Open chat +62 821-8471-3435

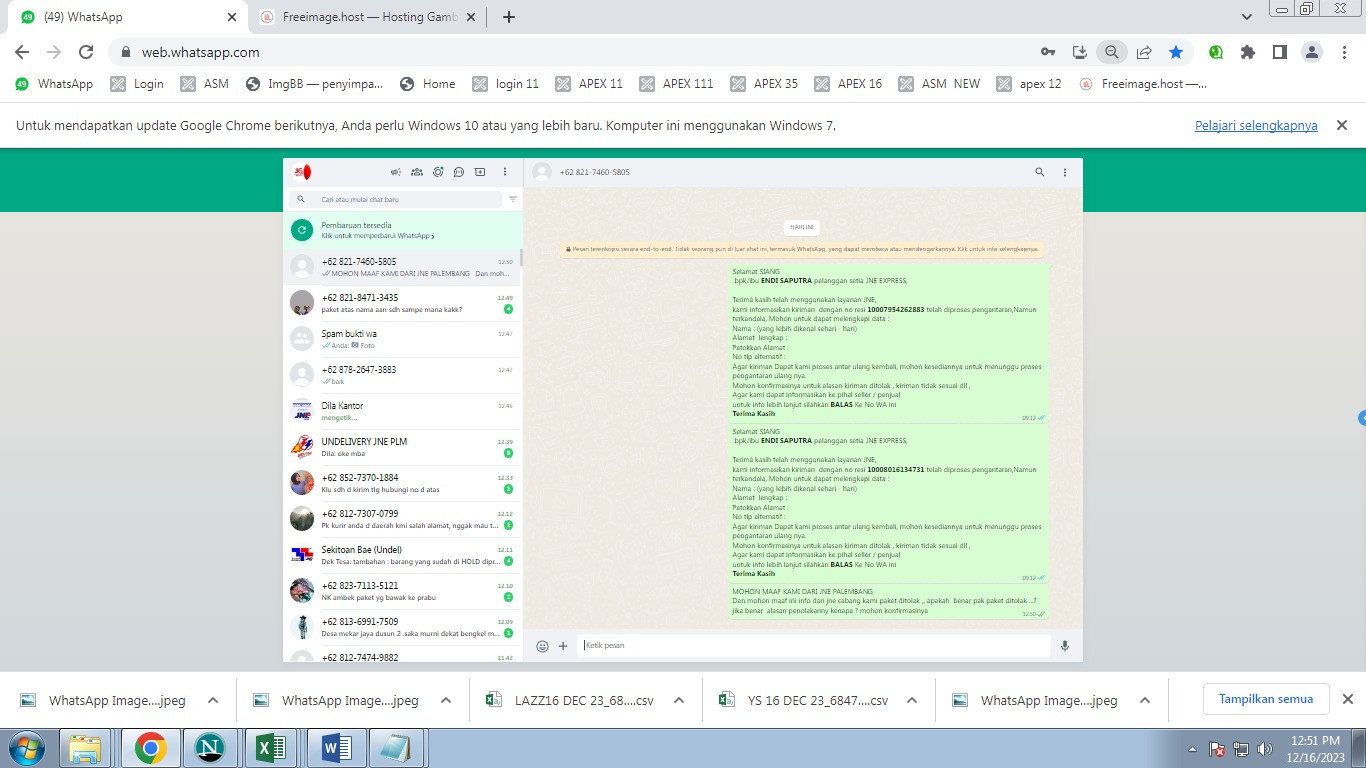(402, 303)
